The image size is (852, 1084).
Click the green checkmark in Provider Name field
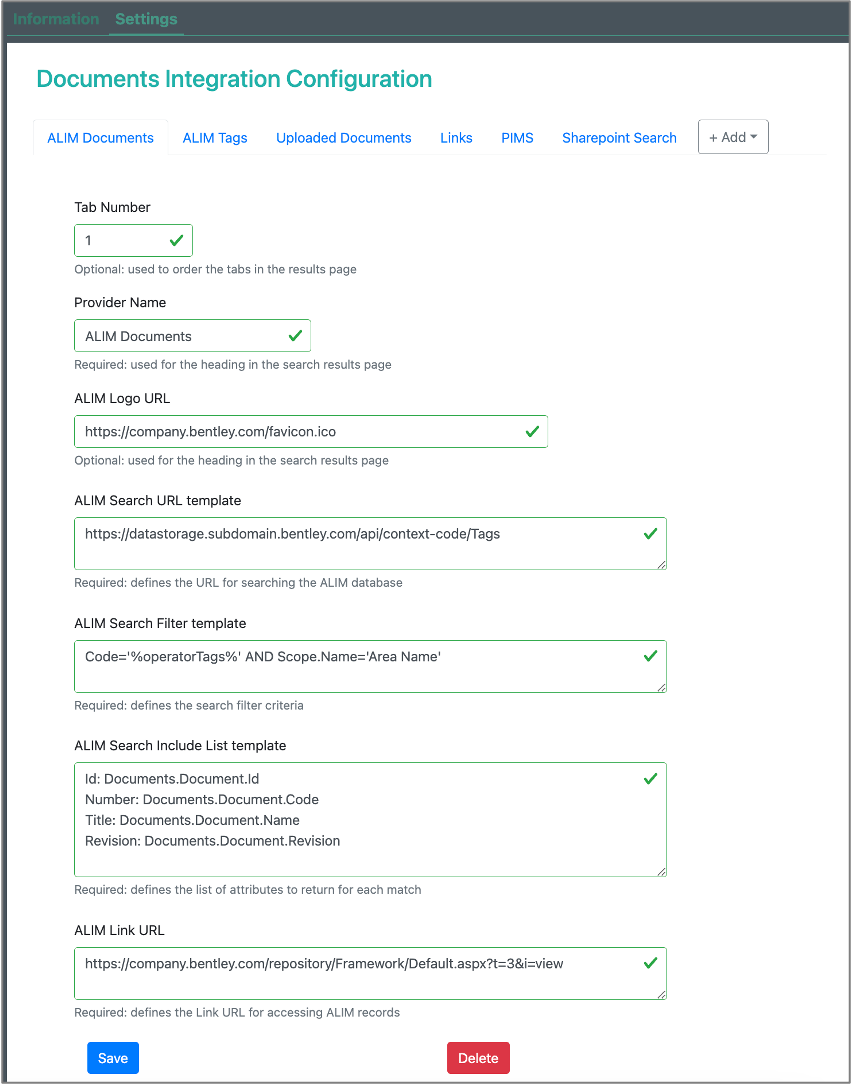295,336
